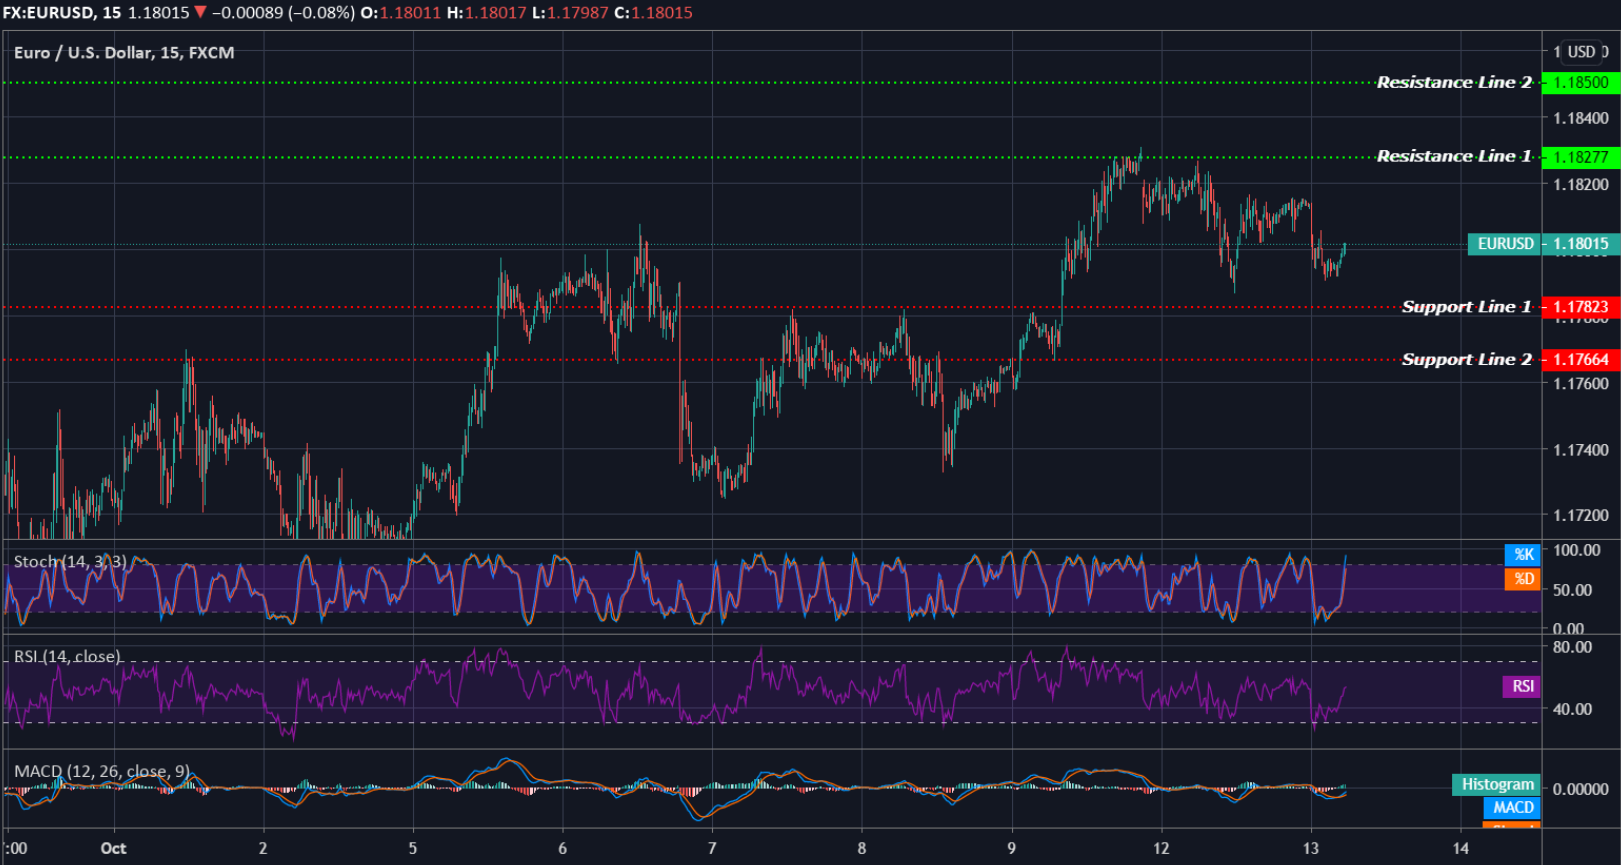Image resolution: width=1621 pixels, height=865 pixels.
Task: Click the open value O:1.18011 in header
Action: [x=400, y=13]
